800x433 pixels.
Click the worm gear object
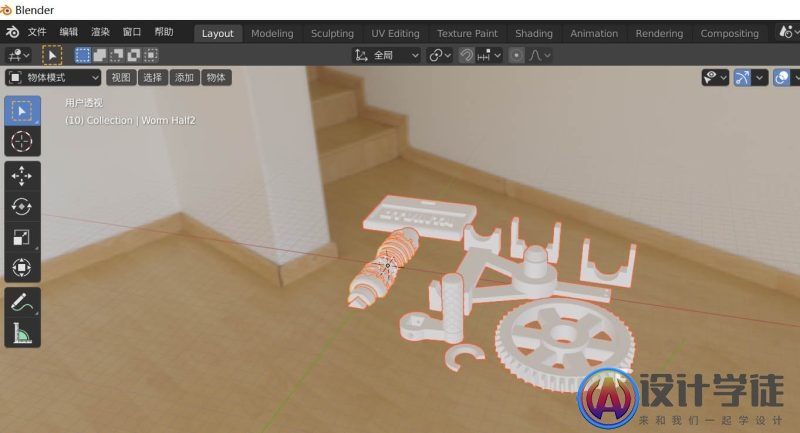click(x=382, y=268)
